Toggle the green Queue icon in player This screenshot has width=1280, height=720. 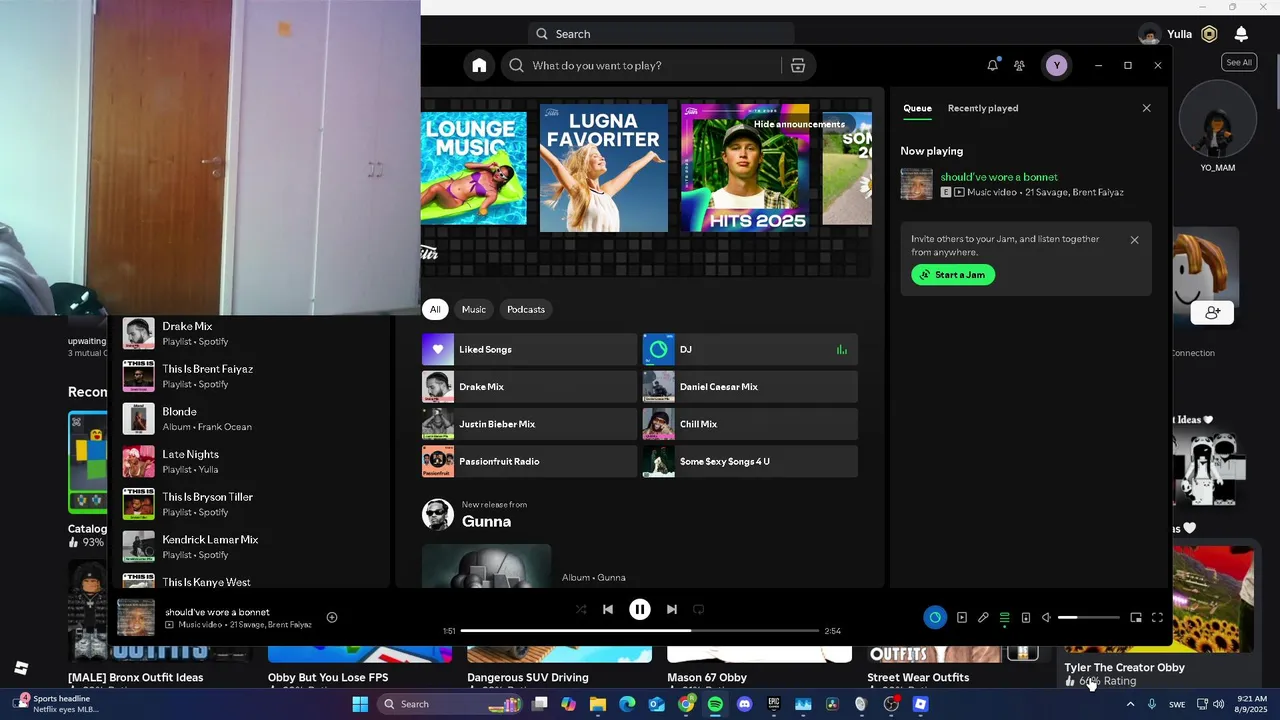[1005, 617]
